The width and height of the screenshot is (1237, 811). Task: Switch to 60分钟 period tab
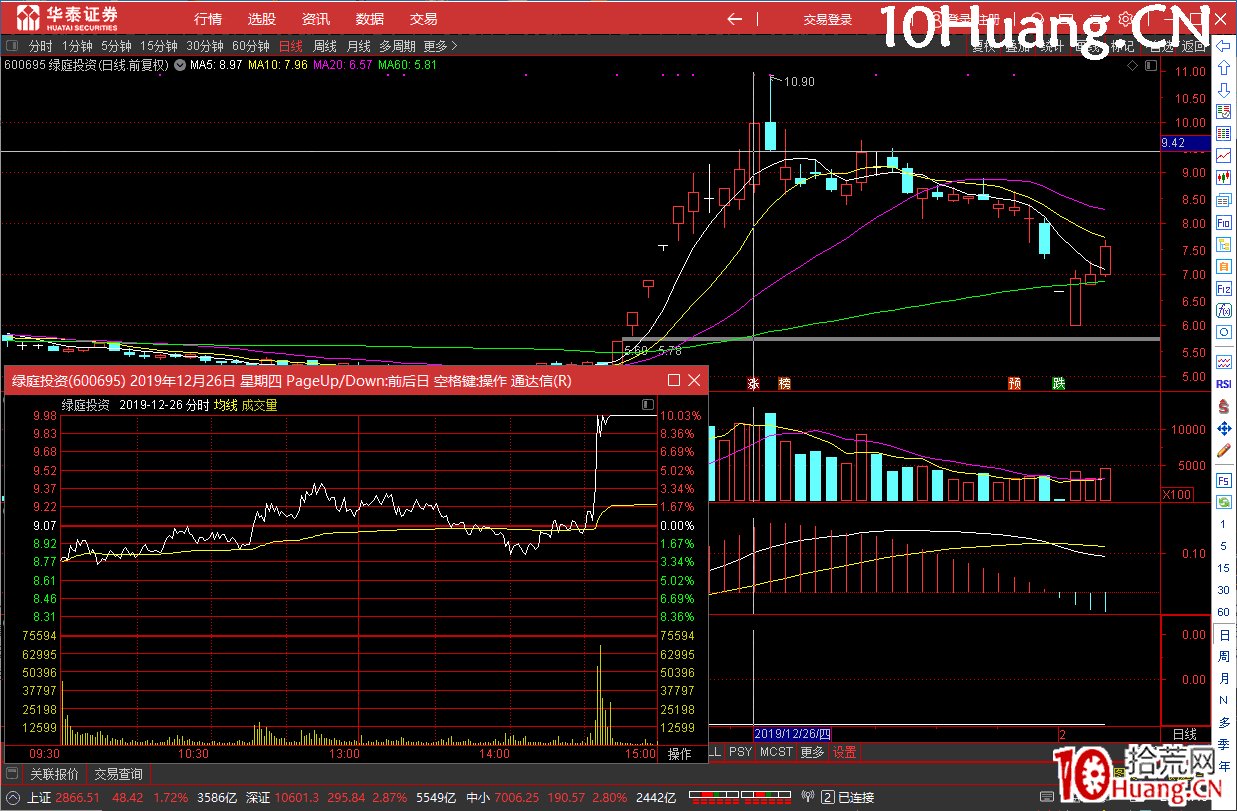coord(251,46)
